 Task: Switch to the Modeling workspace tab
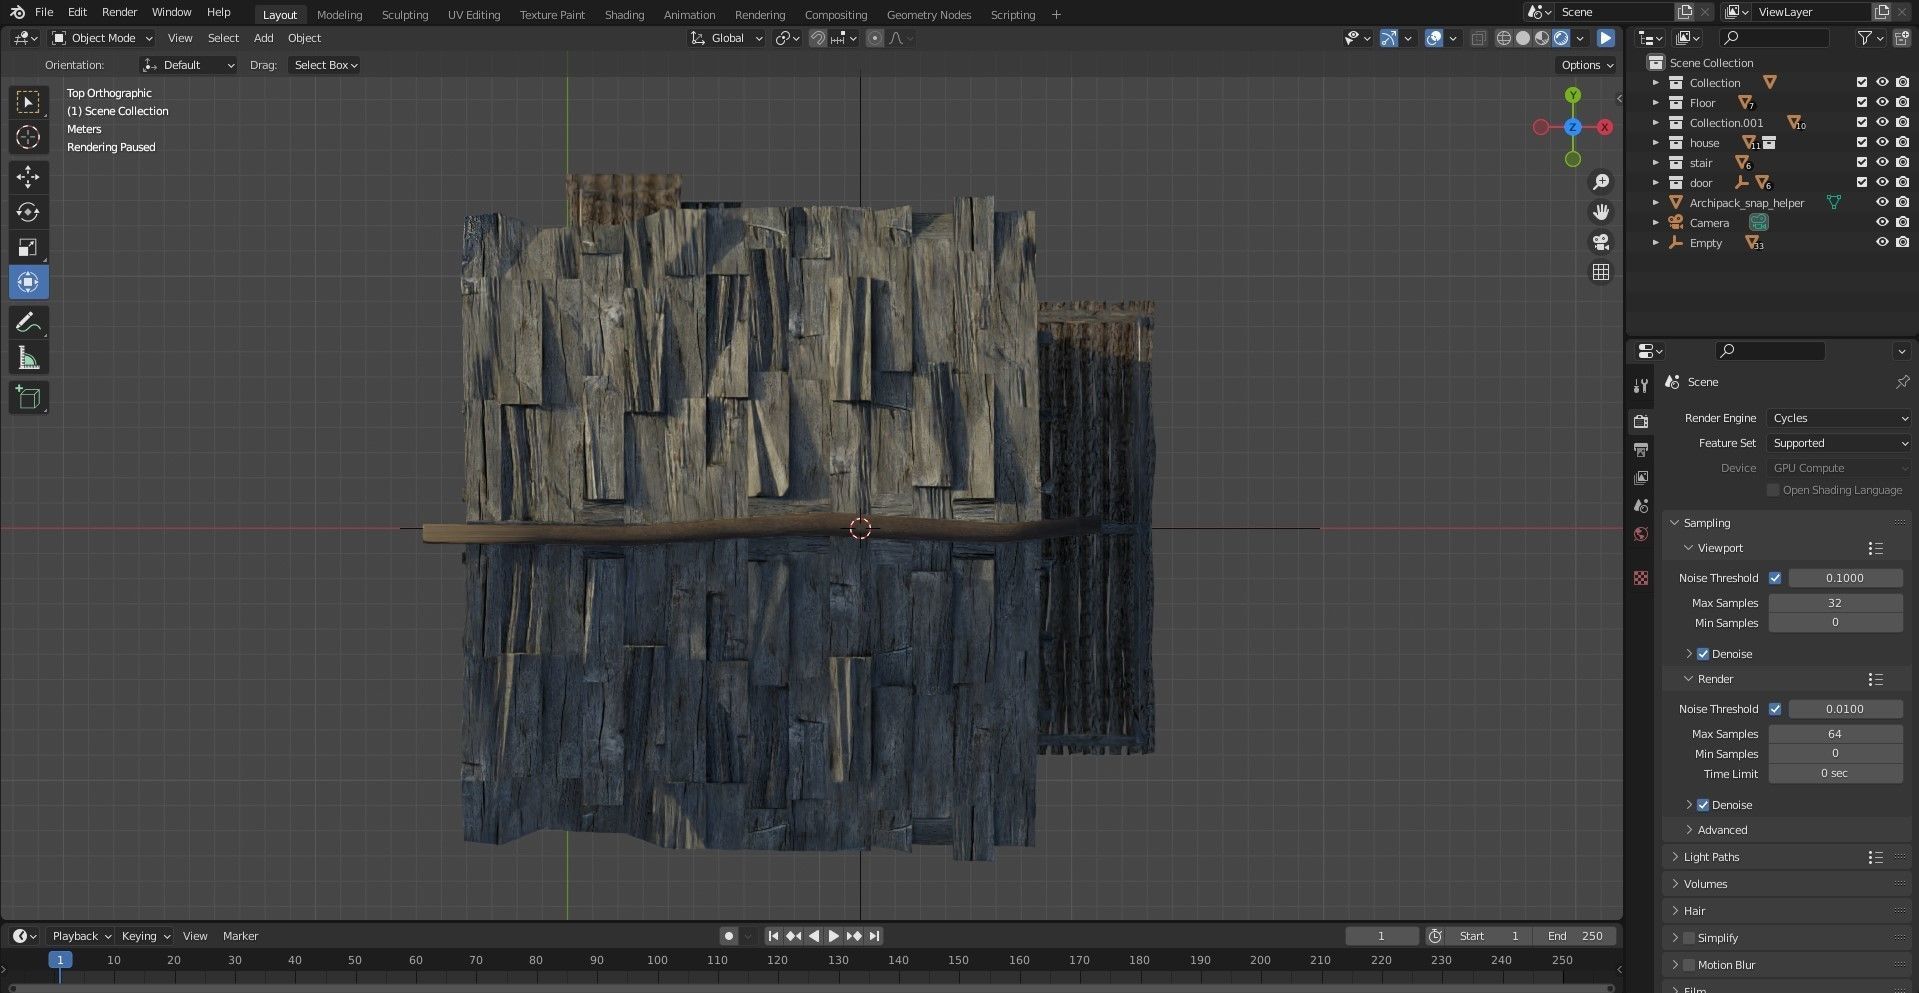coord(339,15)
